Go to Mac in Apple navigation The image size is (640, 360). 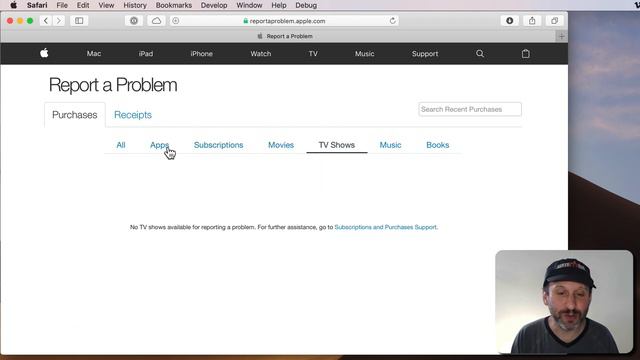(94, 53)
